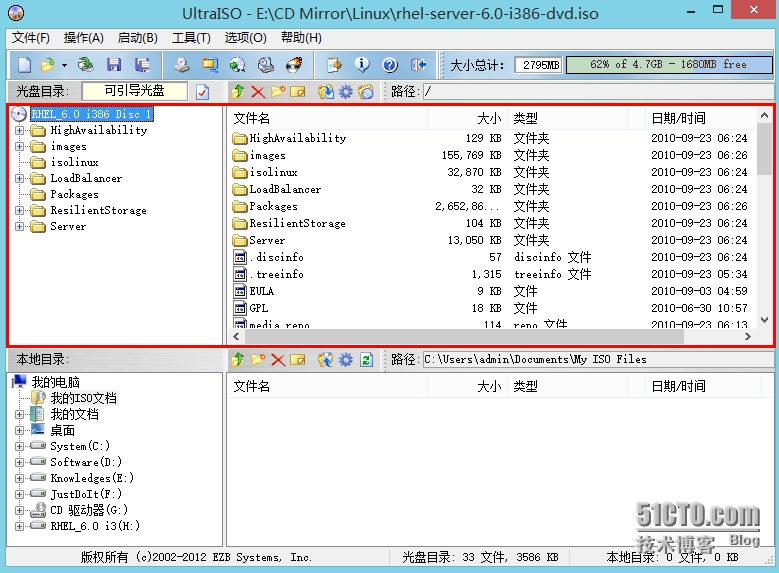Expand the LoadBalancer tree node
This screenshot has height=573, width=779.
click(19, 178)
